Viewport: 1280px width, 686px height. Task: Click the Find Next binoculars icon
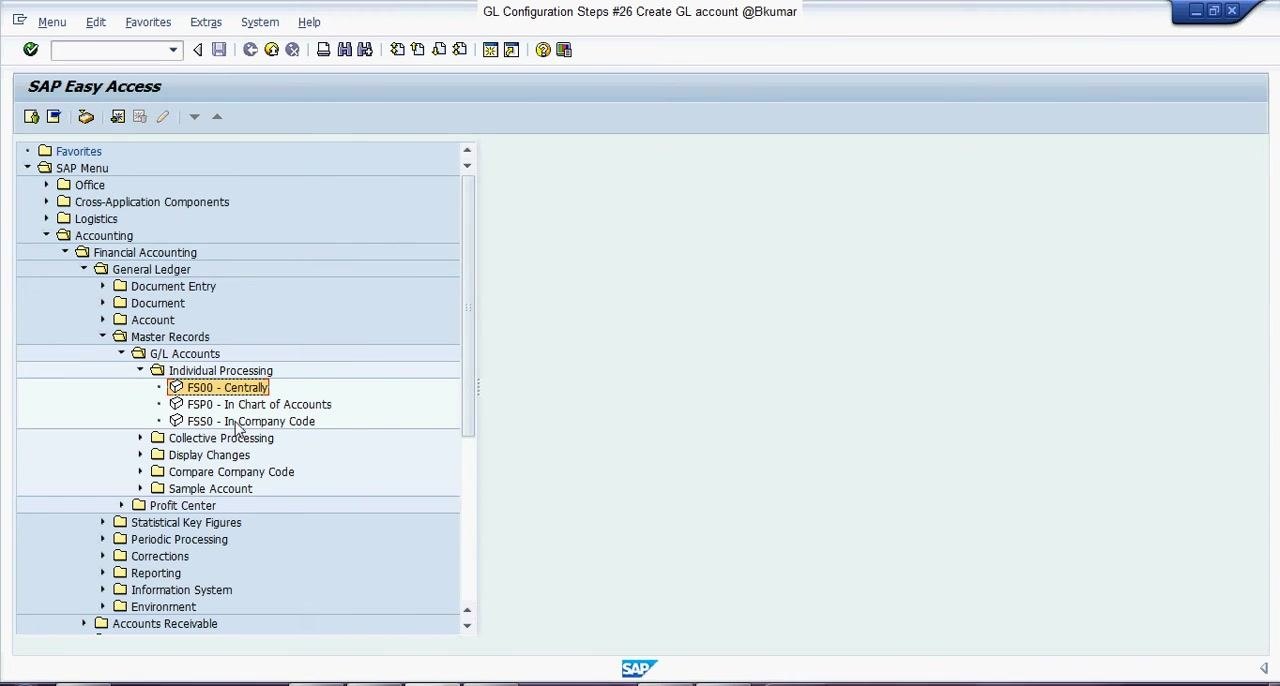[x=365, y=50]
